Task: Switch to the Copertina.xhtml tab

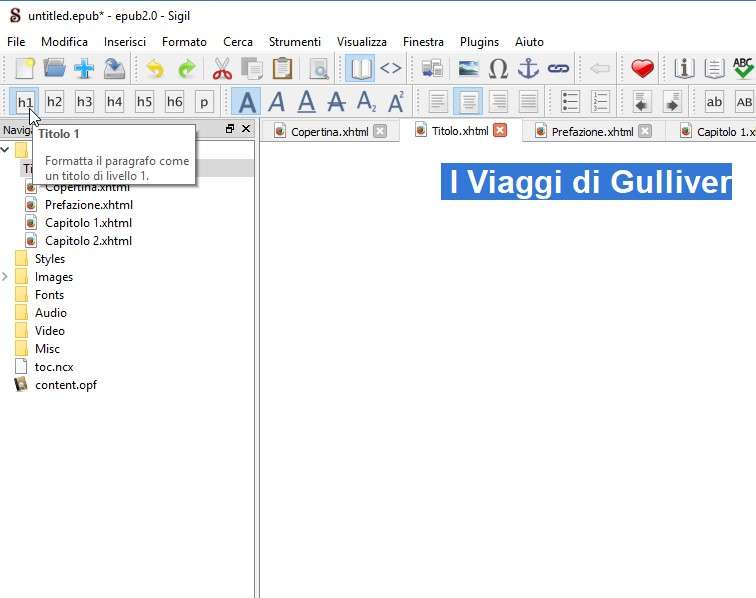Action: tap(329, 132)
